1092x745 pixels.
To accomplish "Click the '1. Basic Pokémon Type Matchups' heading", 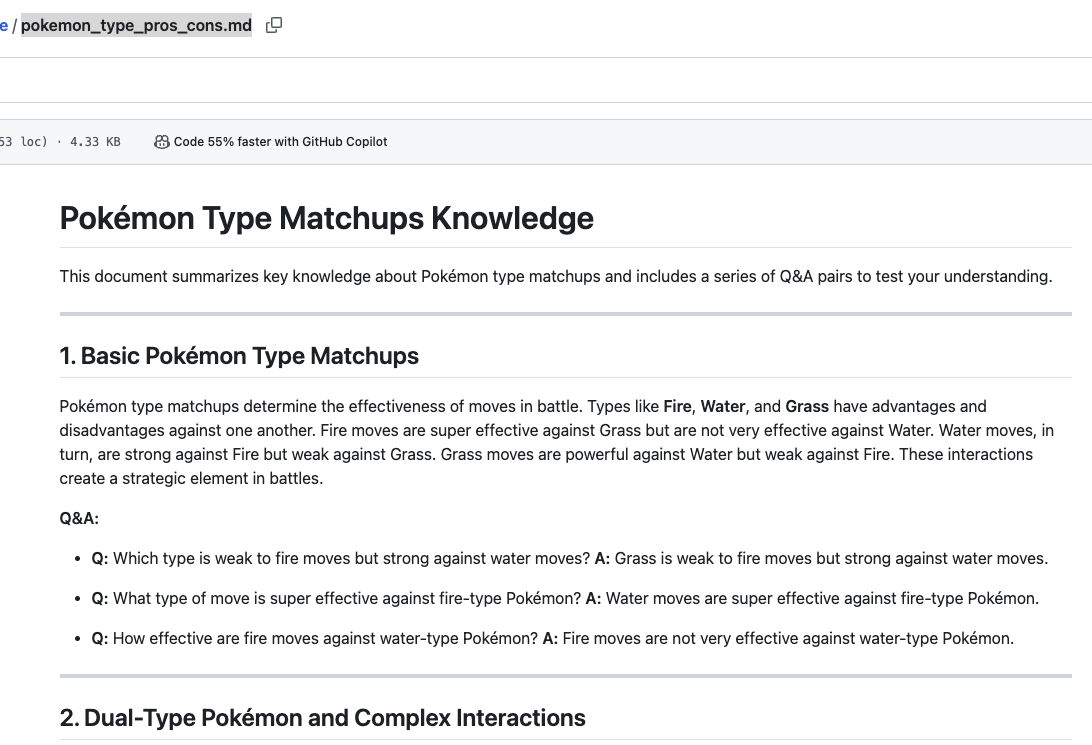I will point(239,356).
